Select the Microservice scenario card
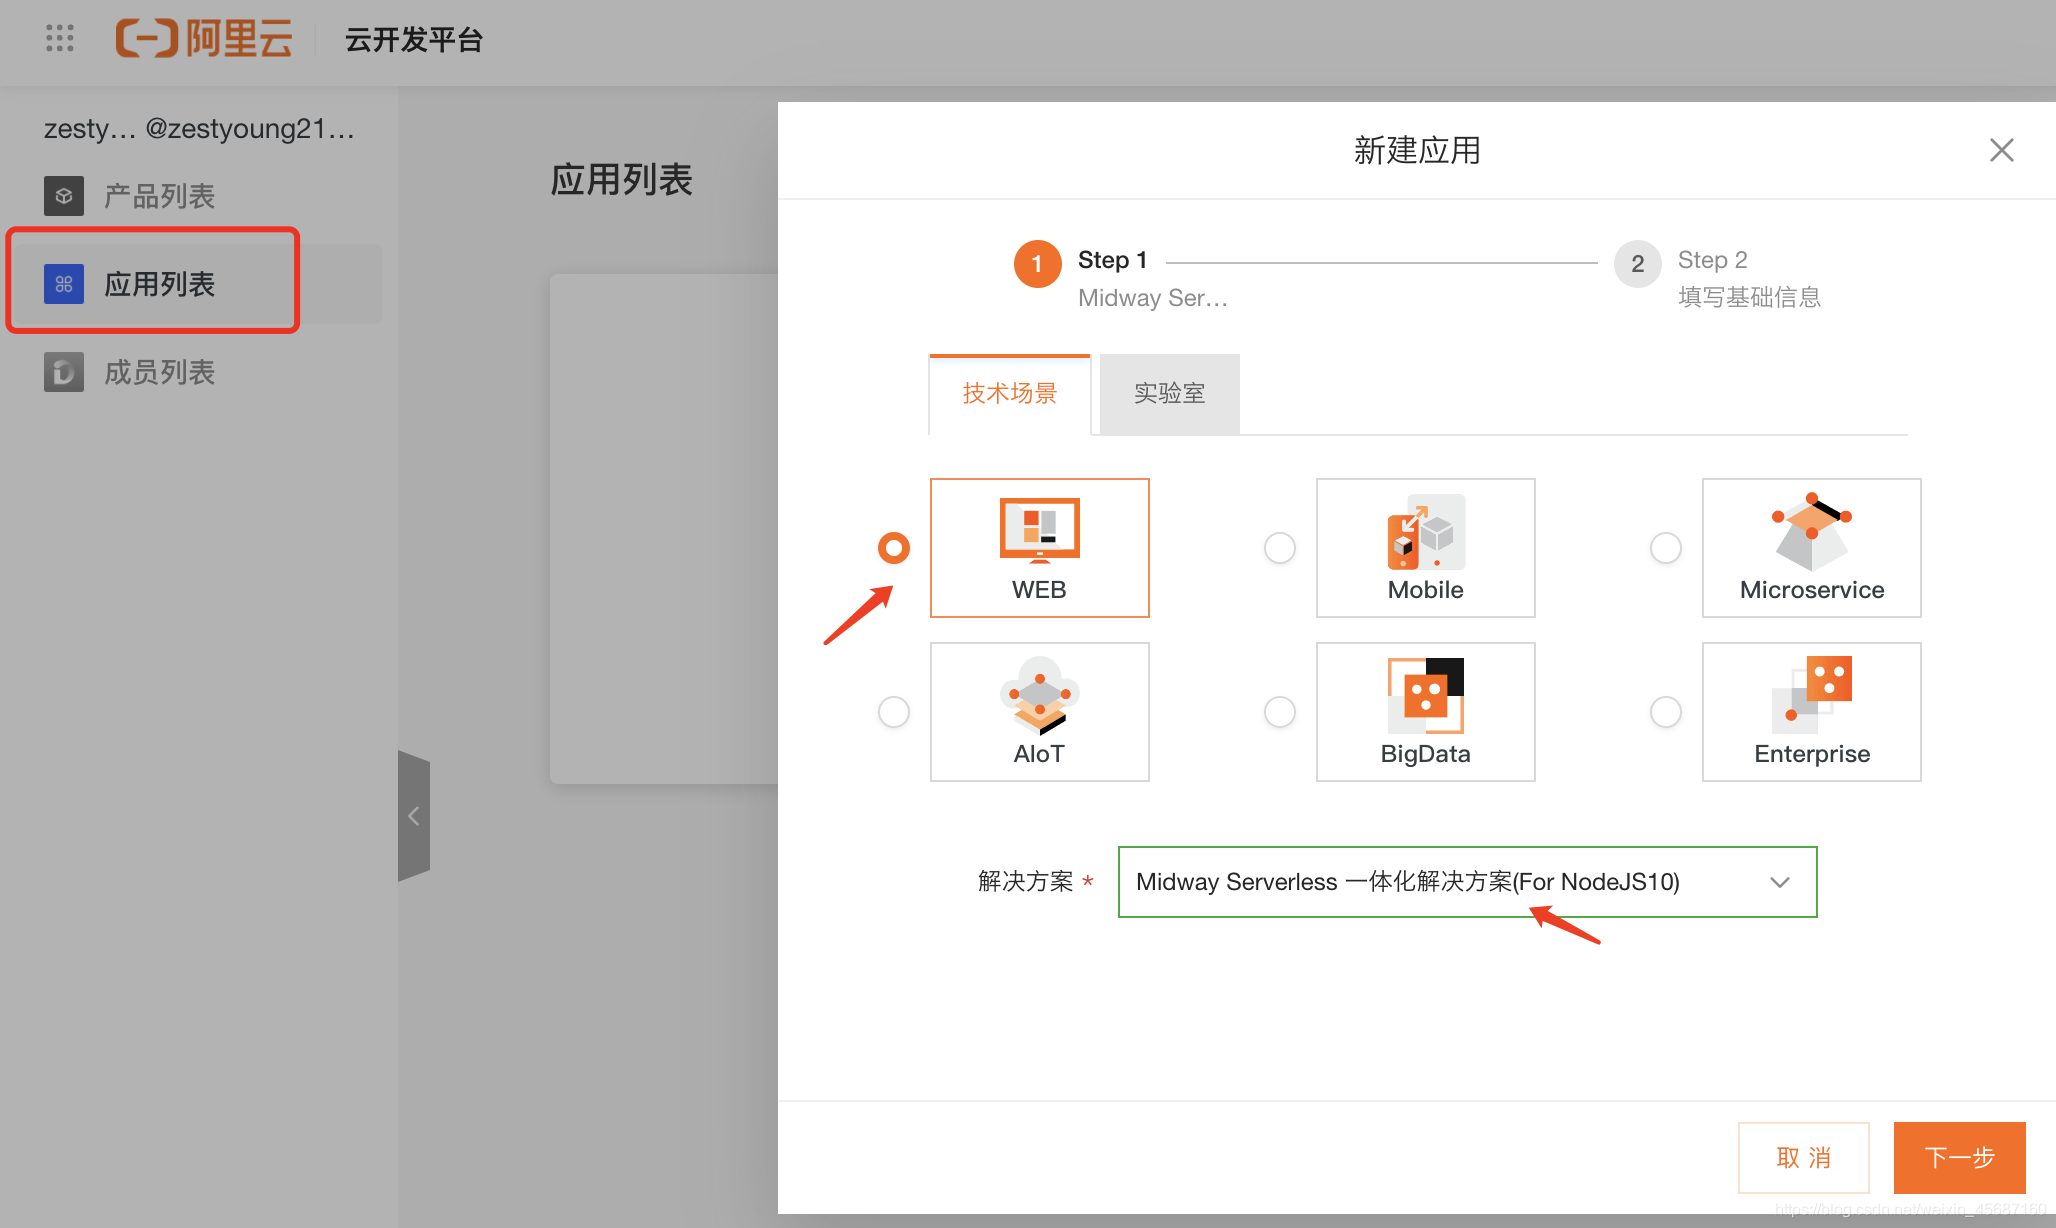This screenshot has width=2056, height=1228. [1811, 548]
